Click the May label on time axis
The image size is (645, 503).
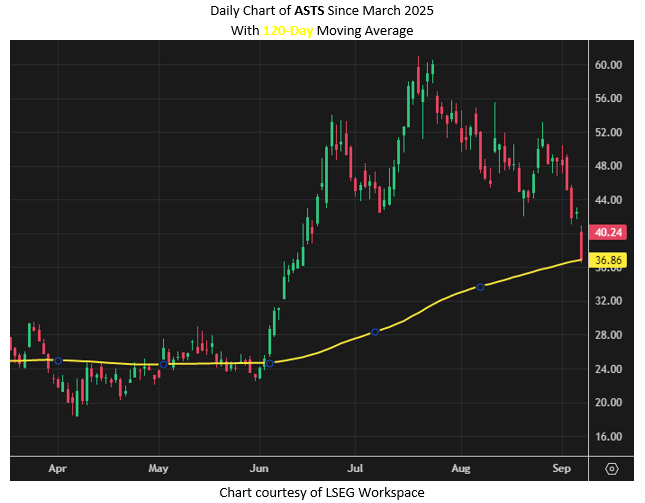pyautogui.click(x=158, y=468)
